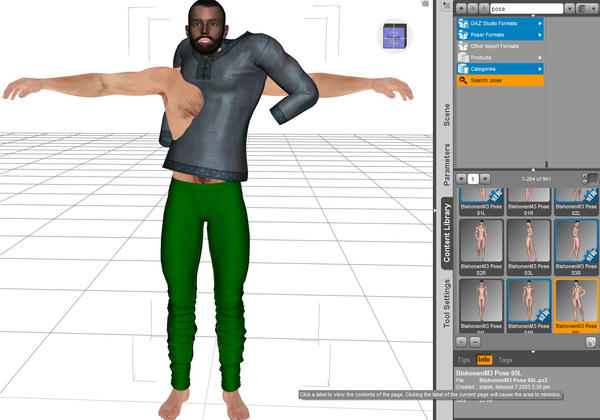Expand the Poser Formats arrow
Image resolution: width=600 pixels, height=420 pixels.
pos(540,35)
